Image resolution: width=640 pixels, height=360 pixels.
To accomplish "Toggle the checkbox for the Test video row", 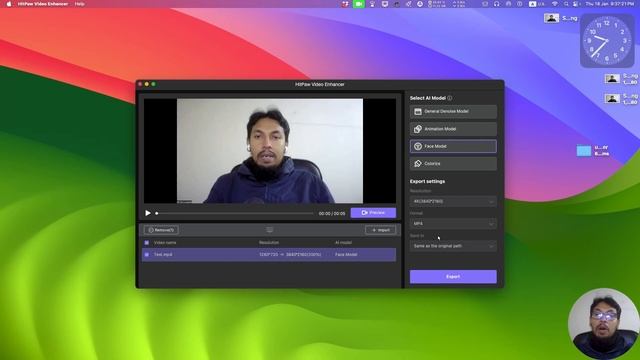I will [x=147, y=255].
